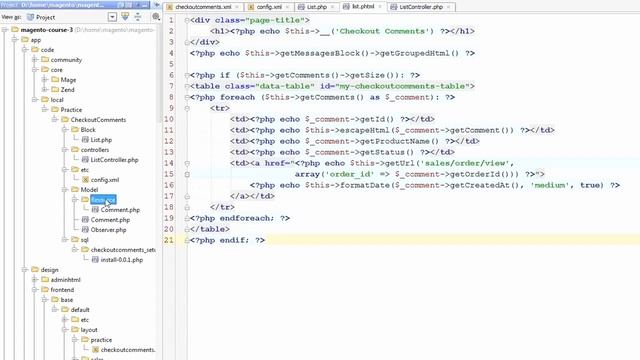
Task: Collapse the controllers folder node
Action: click(65, 150)
